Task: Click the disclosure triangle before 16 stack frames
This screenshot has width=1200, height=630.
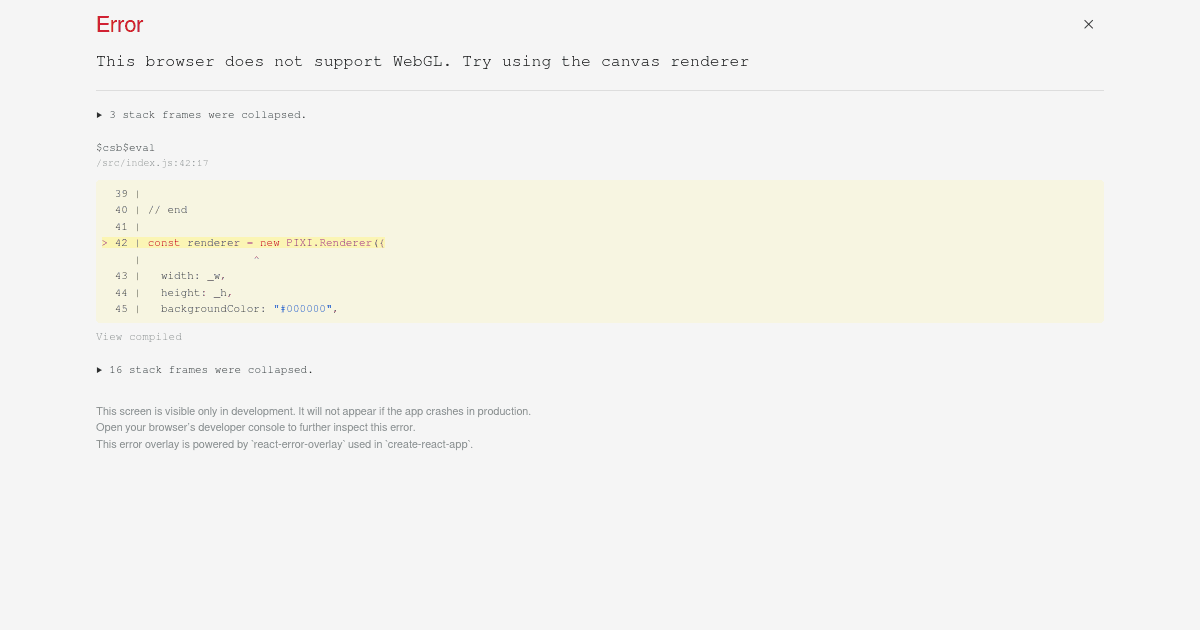Action: pos(100,370)
